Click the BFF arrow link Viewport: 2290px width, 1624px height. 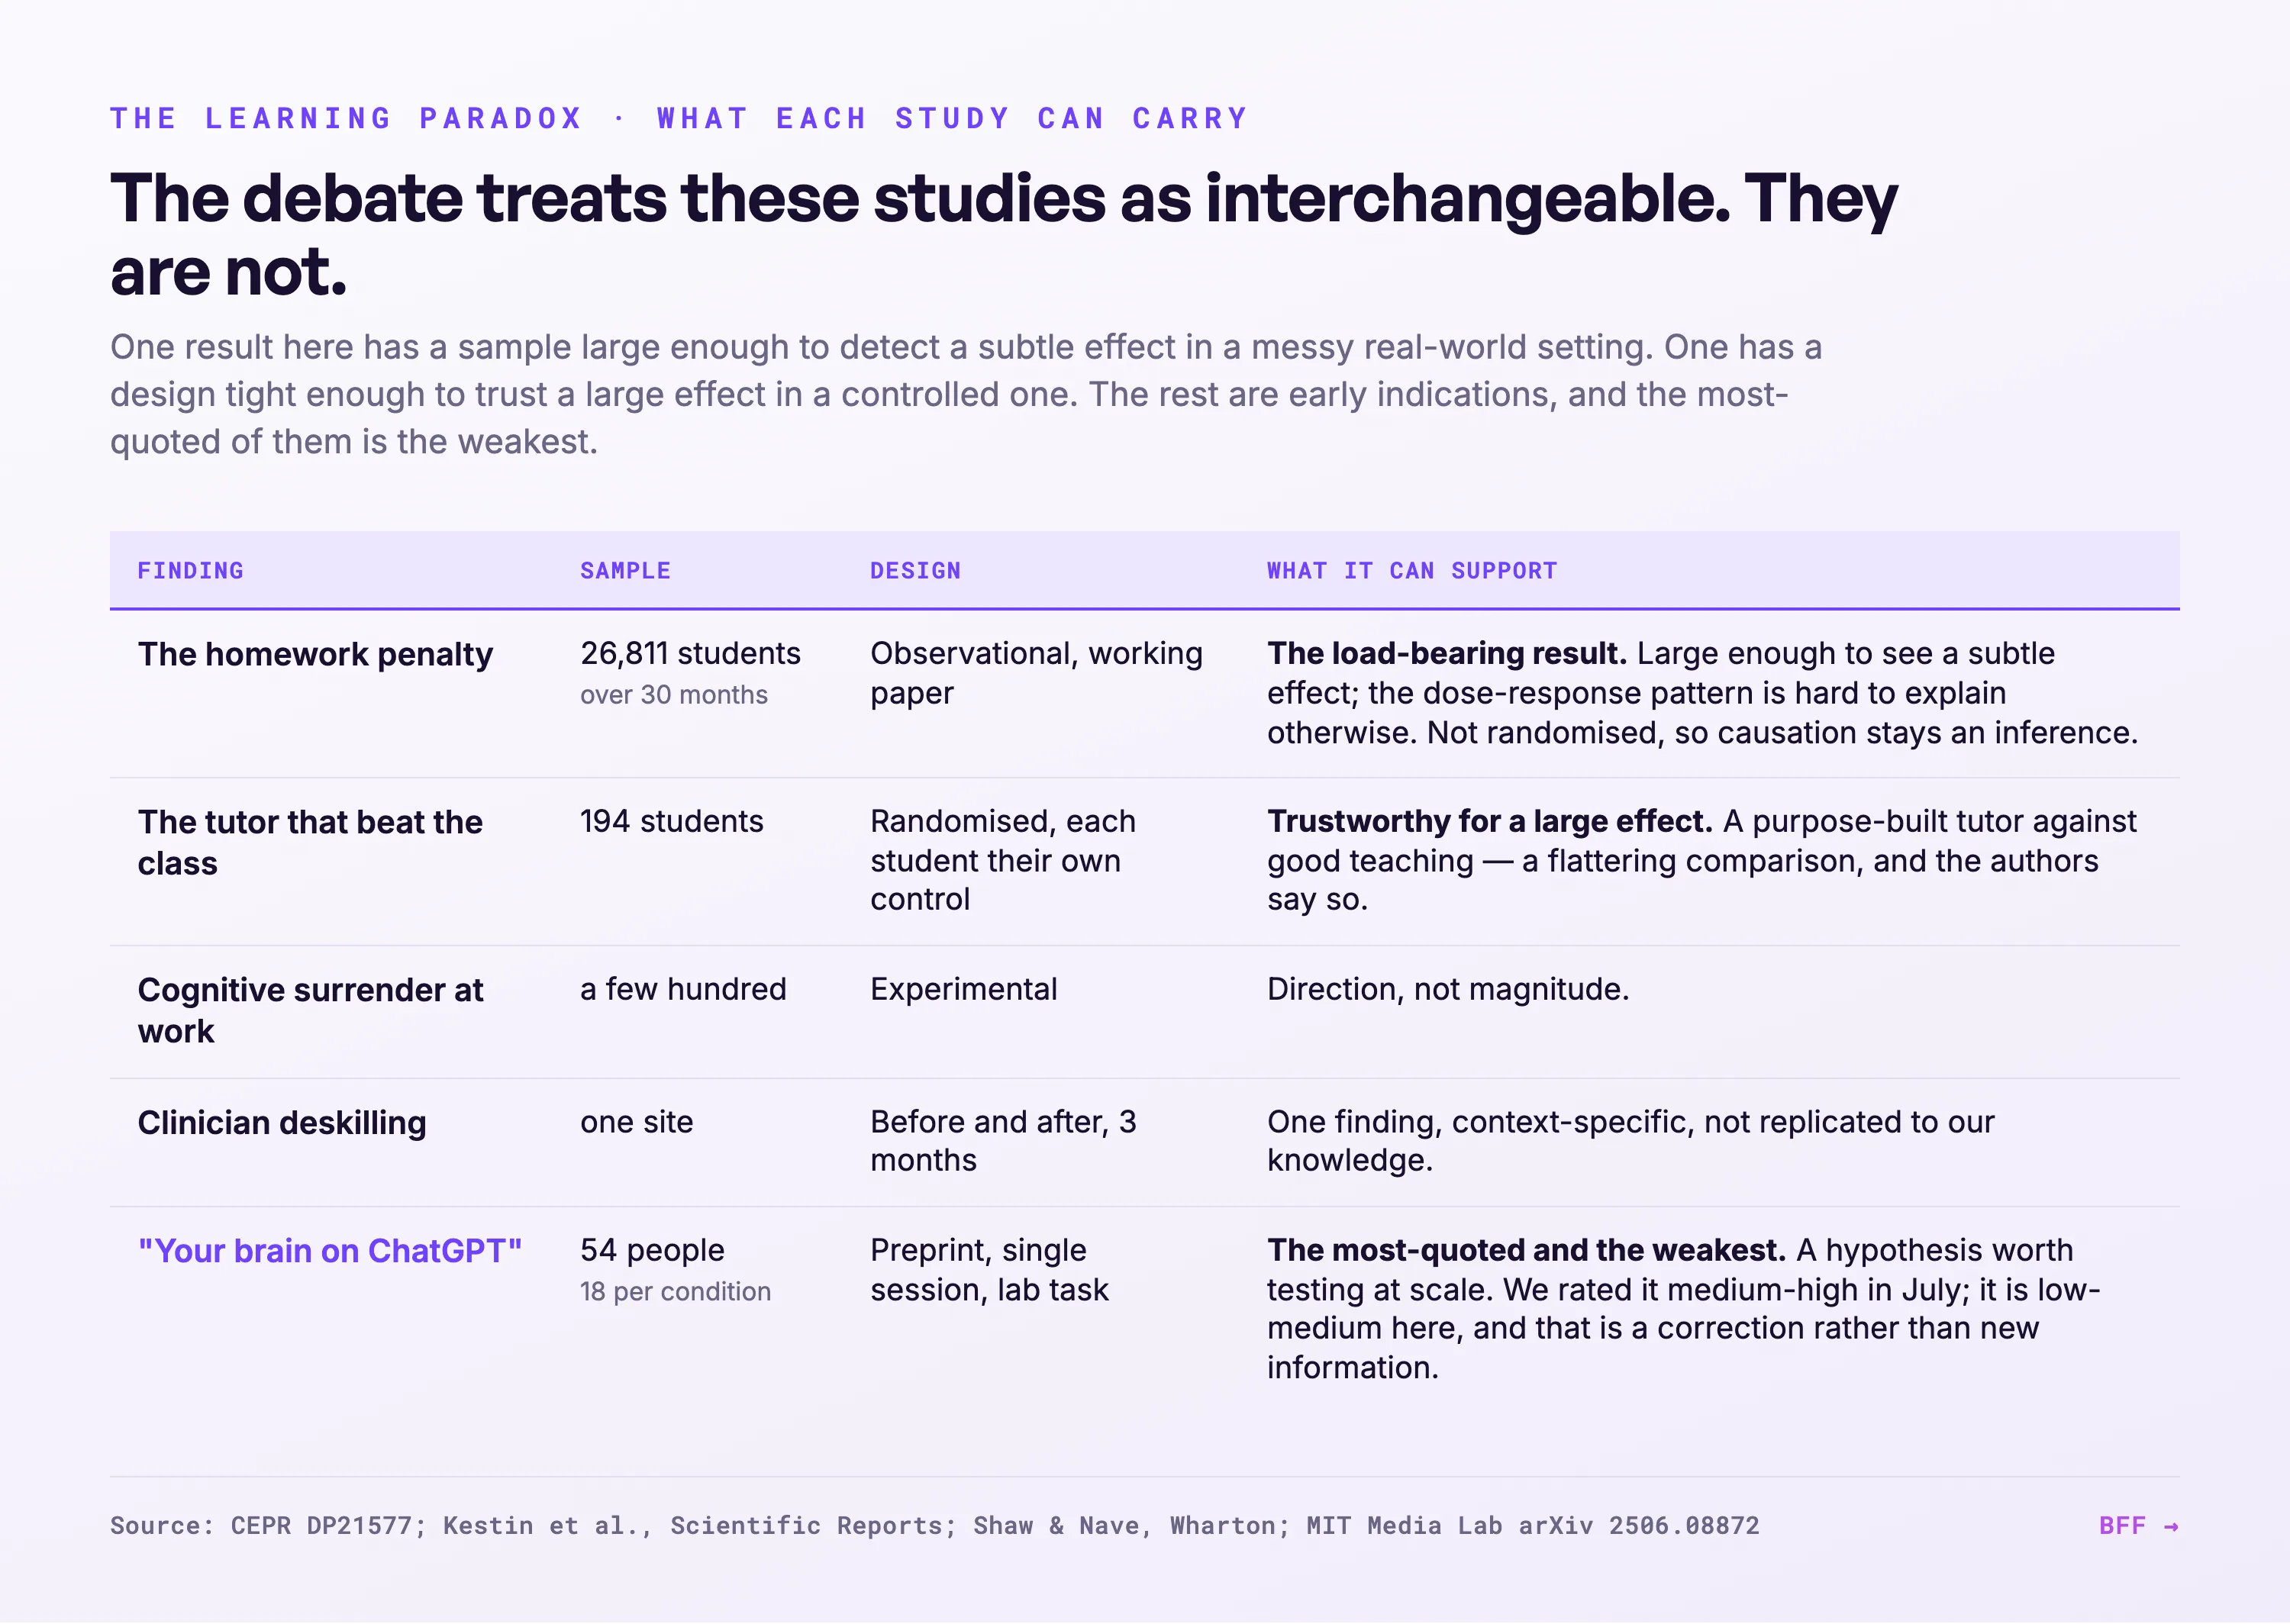point(2138,1525)
